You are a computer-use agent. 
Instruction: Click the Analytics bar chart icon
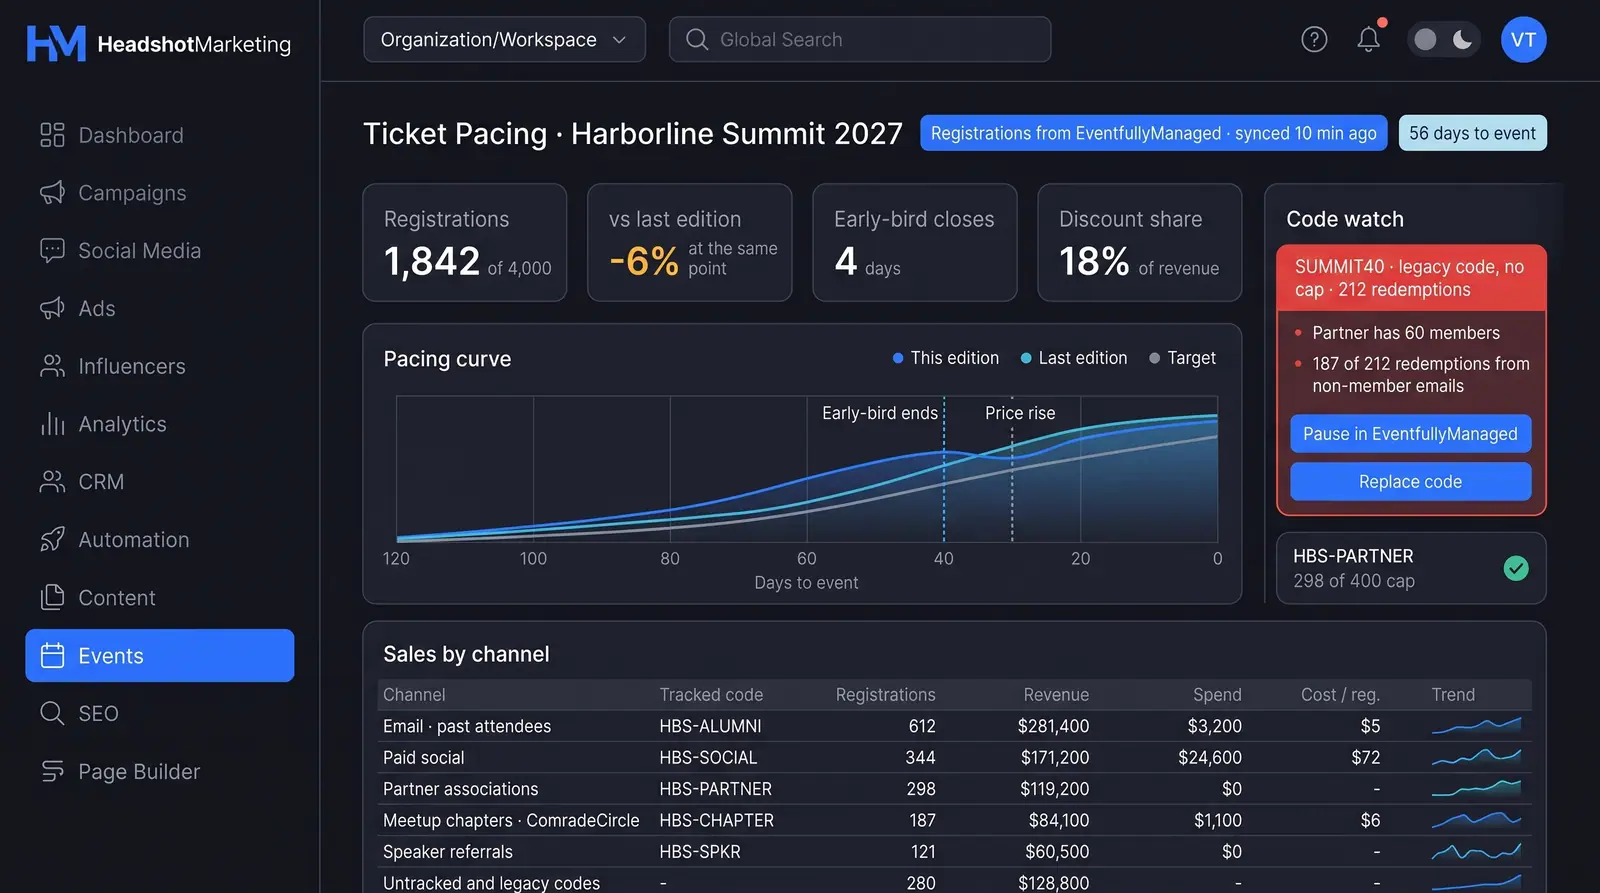52,424
